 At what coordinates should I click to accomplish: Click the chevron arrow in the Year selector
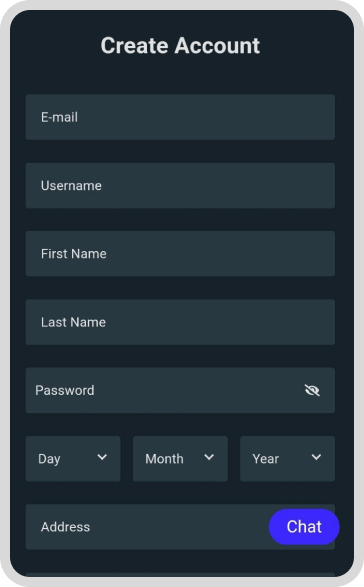coord(316,457)
